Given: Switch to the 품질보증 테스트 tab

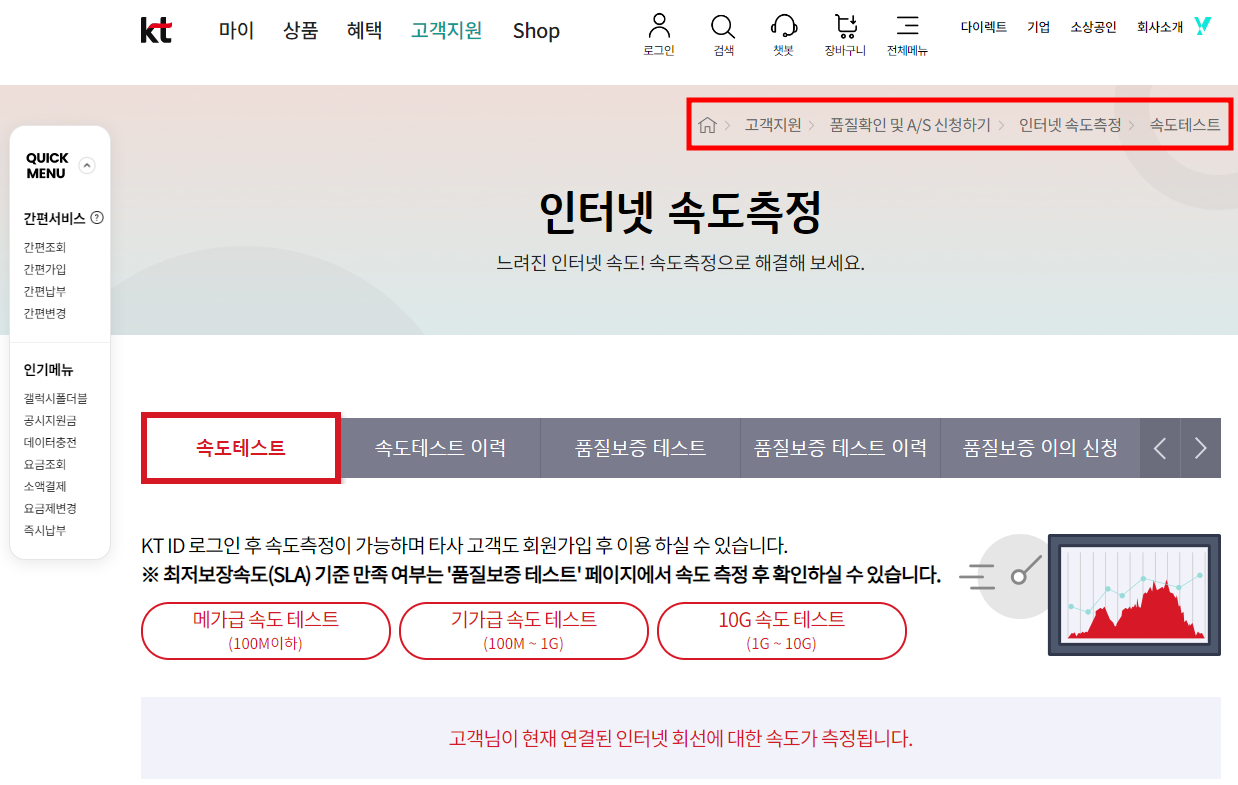Looking at the screenshot, I should click(x=641, y=448).
